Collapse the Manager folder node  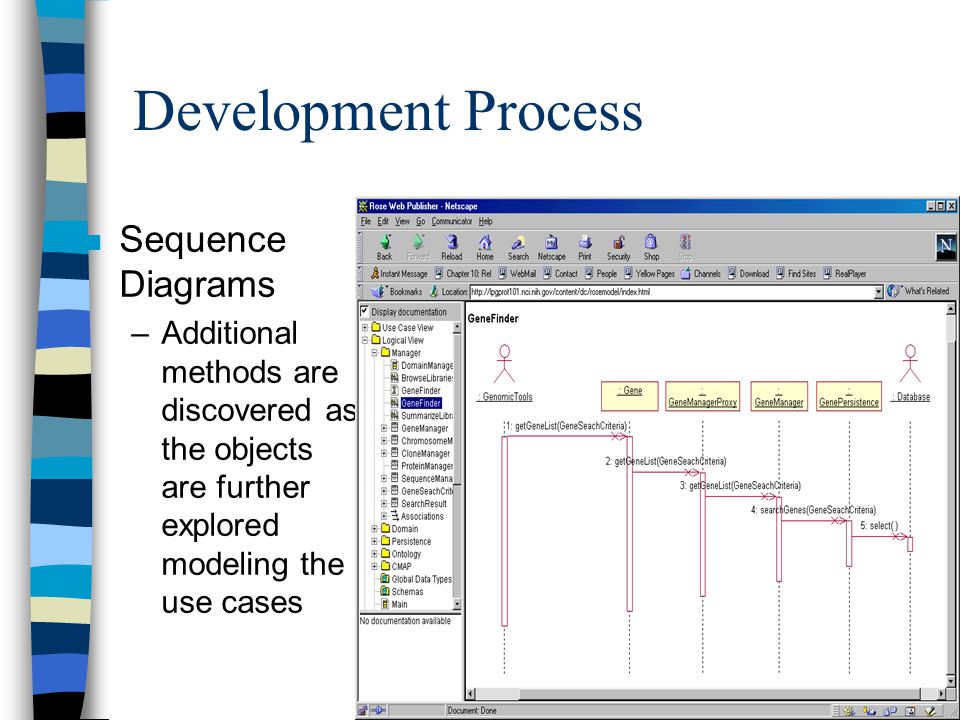pos(374,353)
